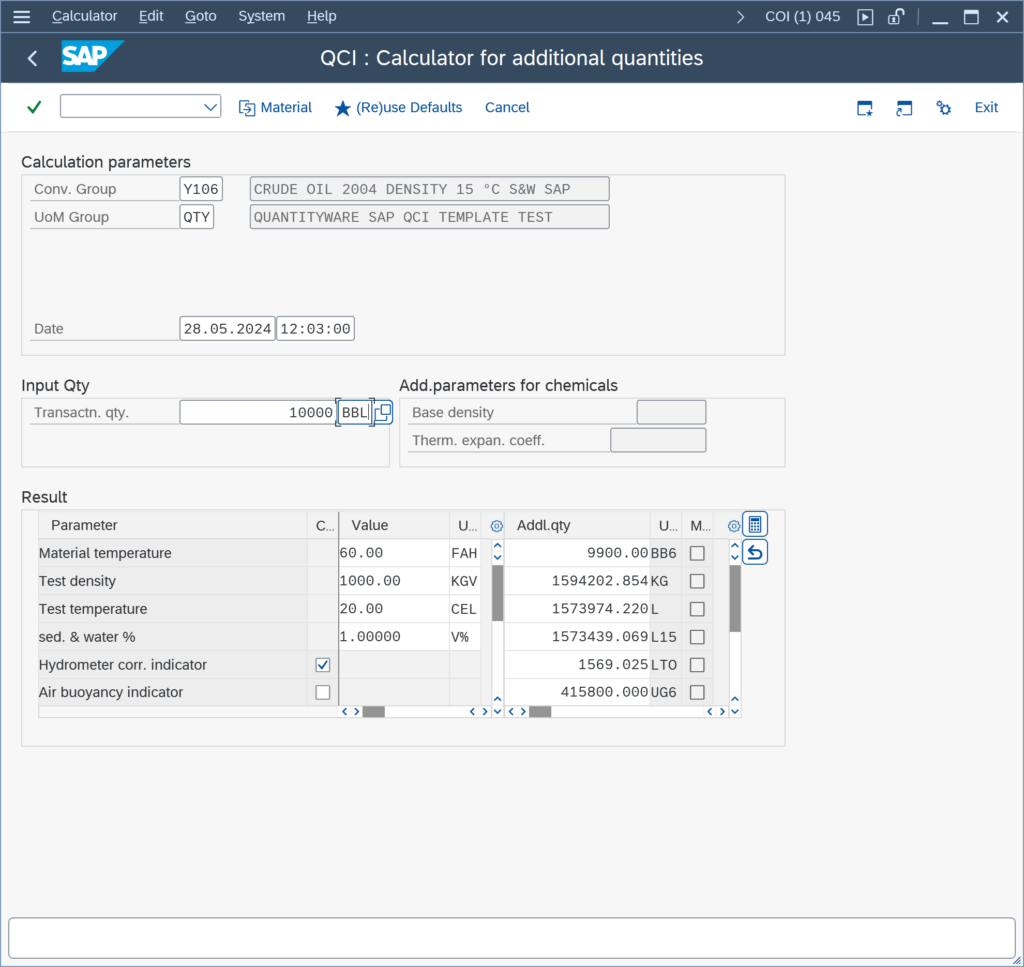
Task: Click the generate shortcut window icon
Action: 904,108
